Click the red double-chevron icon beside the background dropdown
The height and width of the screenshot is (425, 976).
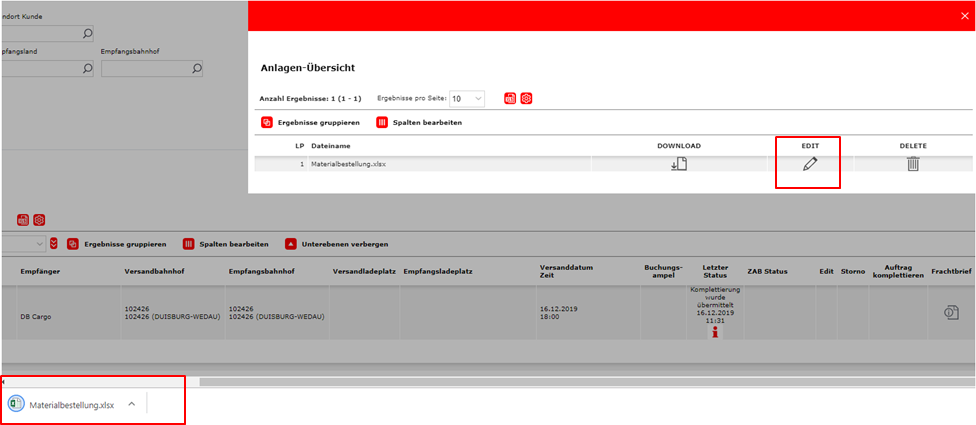coord(54,244)
